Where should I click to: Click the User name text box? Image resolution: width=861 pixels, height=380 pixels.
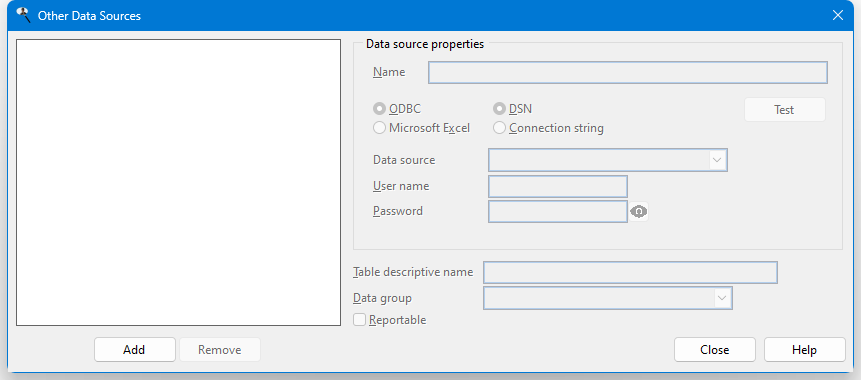point(558,187)
